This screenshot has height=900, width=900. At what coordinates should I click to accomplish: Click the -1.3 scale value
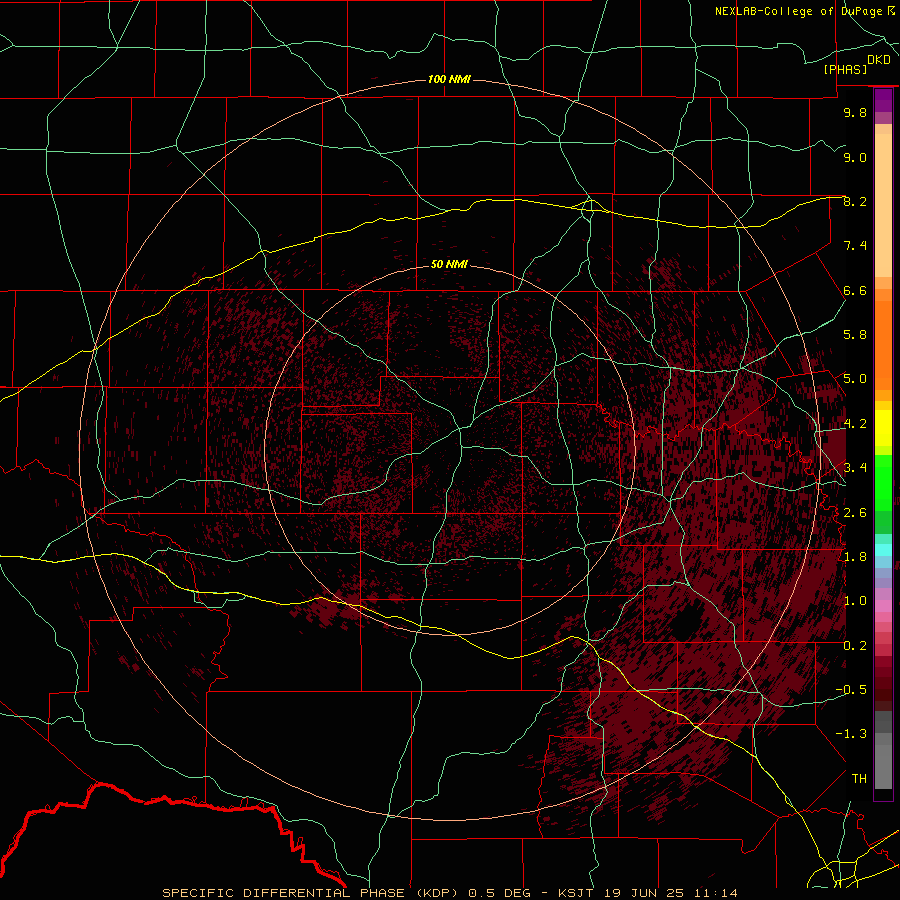pyautogui.click(x=851, y=734)
